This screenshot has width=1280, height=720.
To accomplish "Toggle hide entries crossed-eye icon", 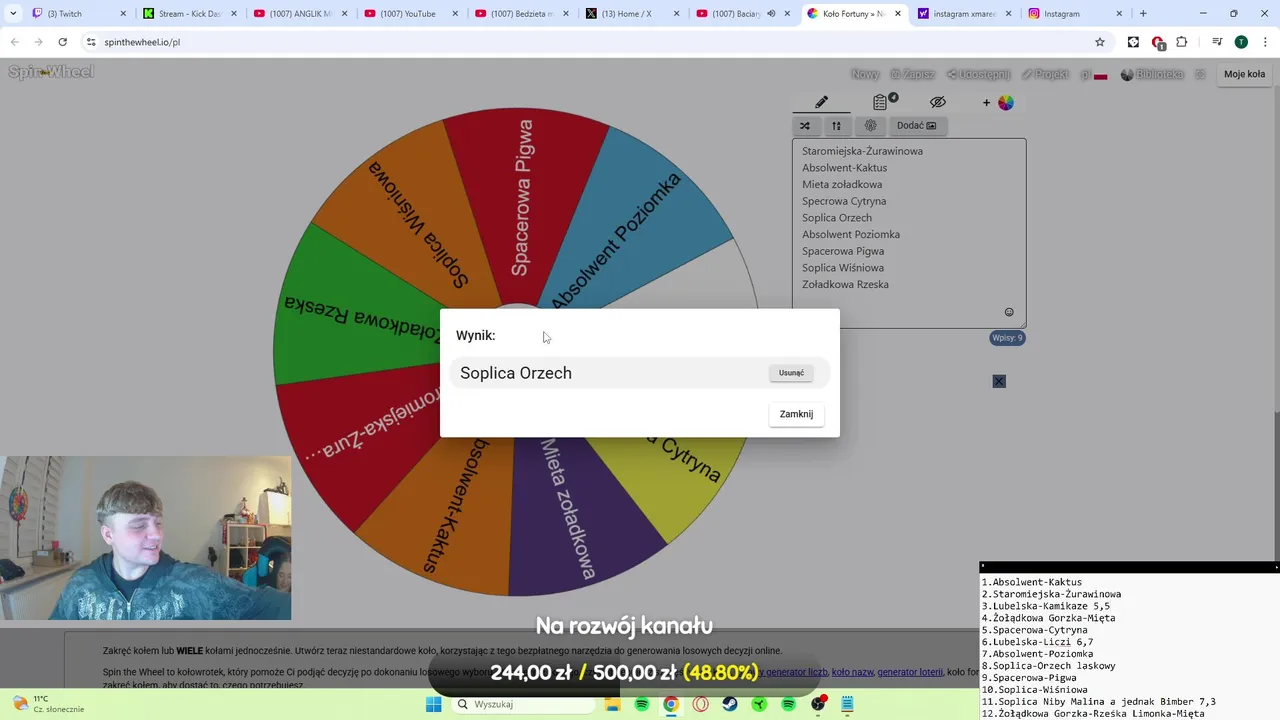I will coord(937,102).
